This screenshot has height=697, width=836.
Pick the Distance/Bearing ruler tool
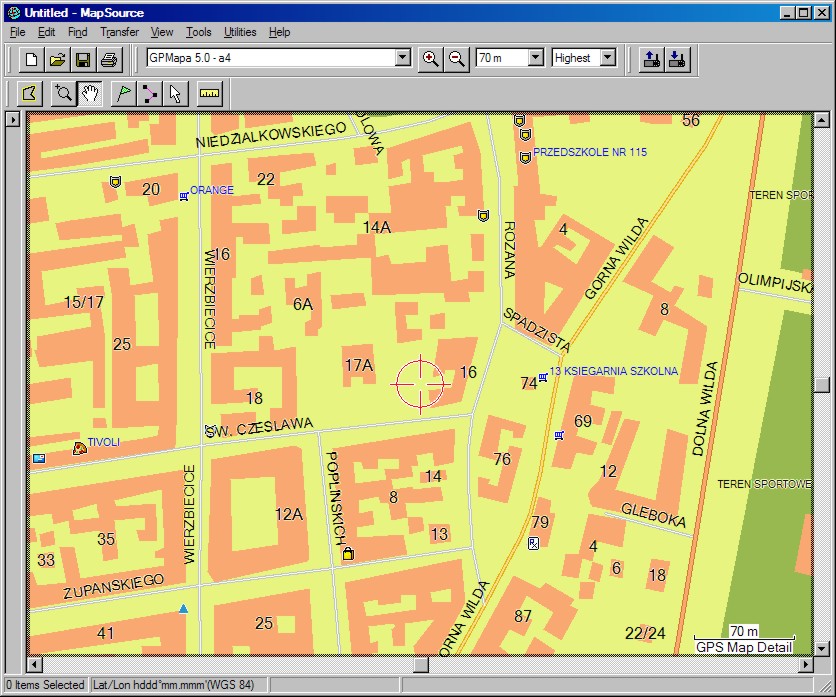coord(209,94)
